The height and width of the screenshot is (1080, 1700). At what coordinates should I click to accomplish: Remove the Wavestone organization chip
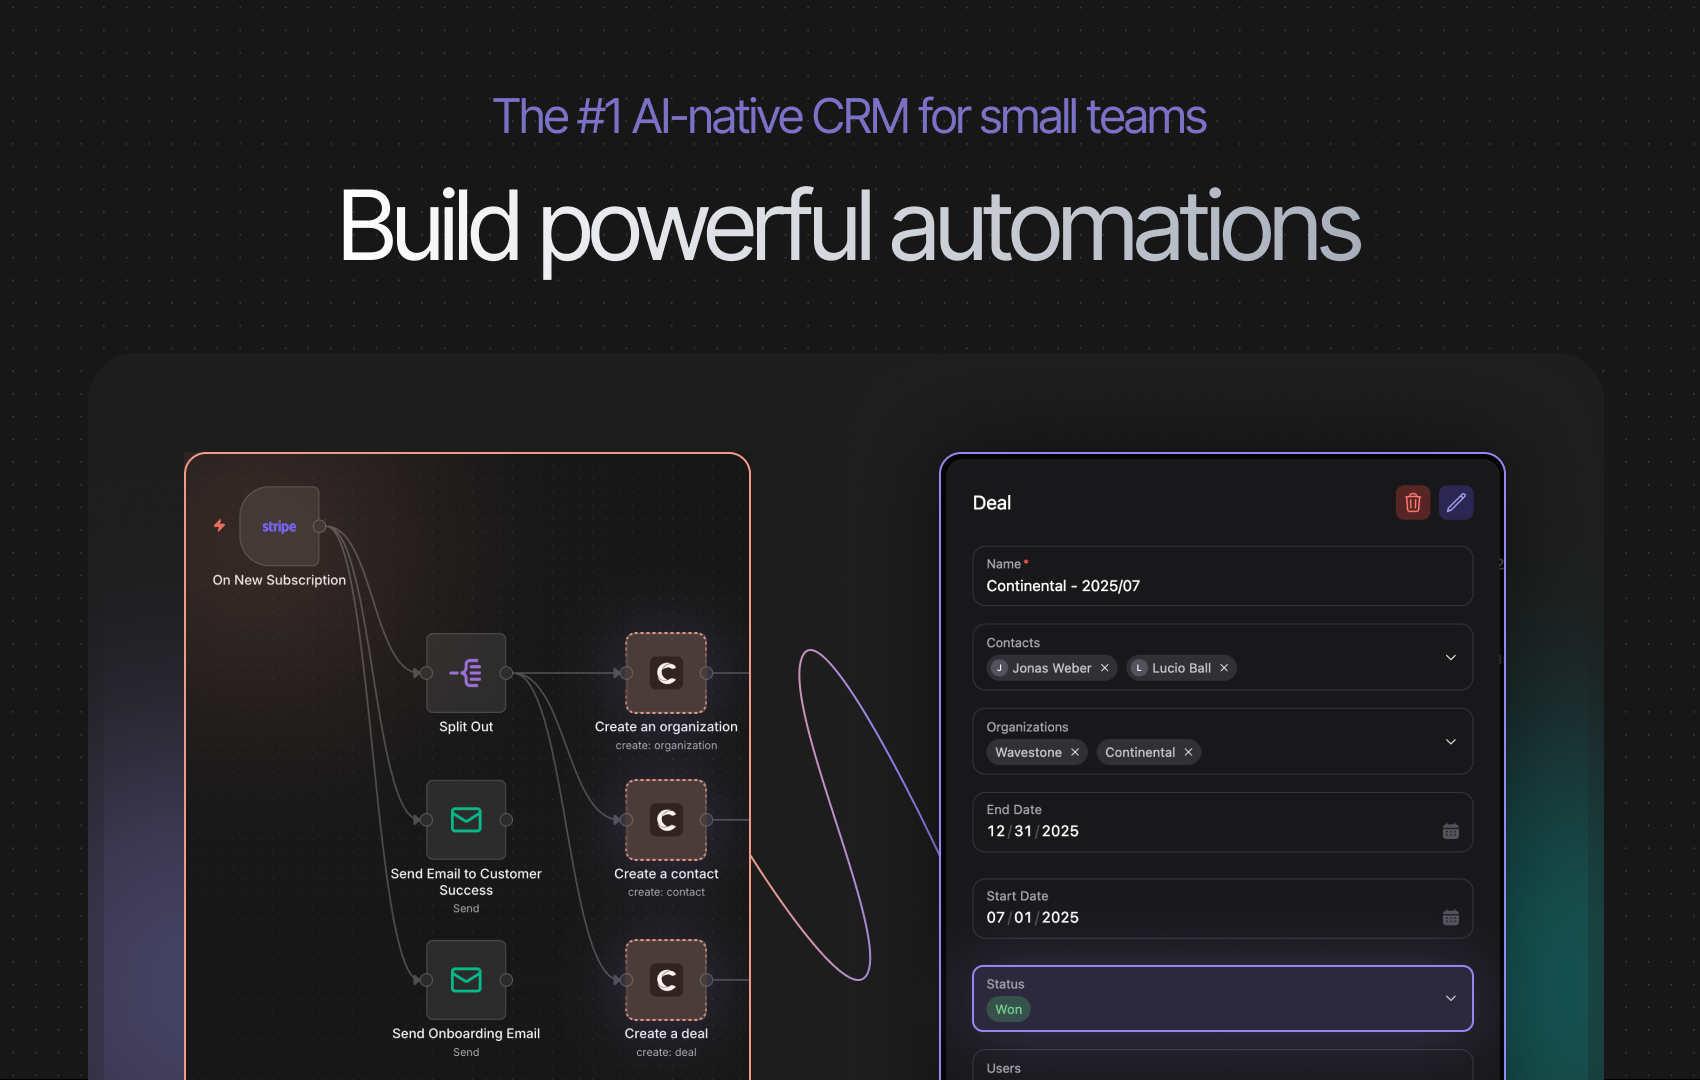coord(1075,752)
